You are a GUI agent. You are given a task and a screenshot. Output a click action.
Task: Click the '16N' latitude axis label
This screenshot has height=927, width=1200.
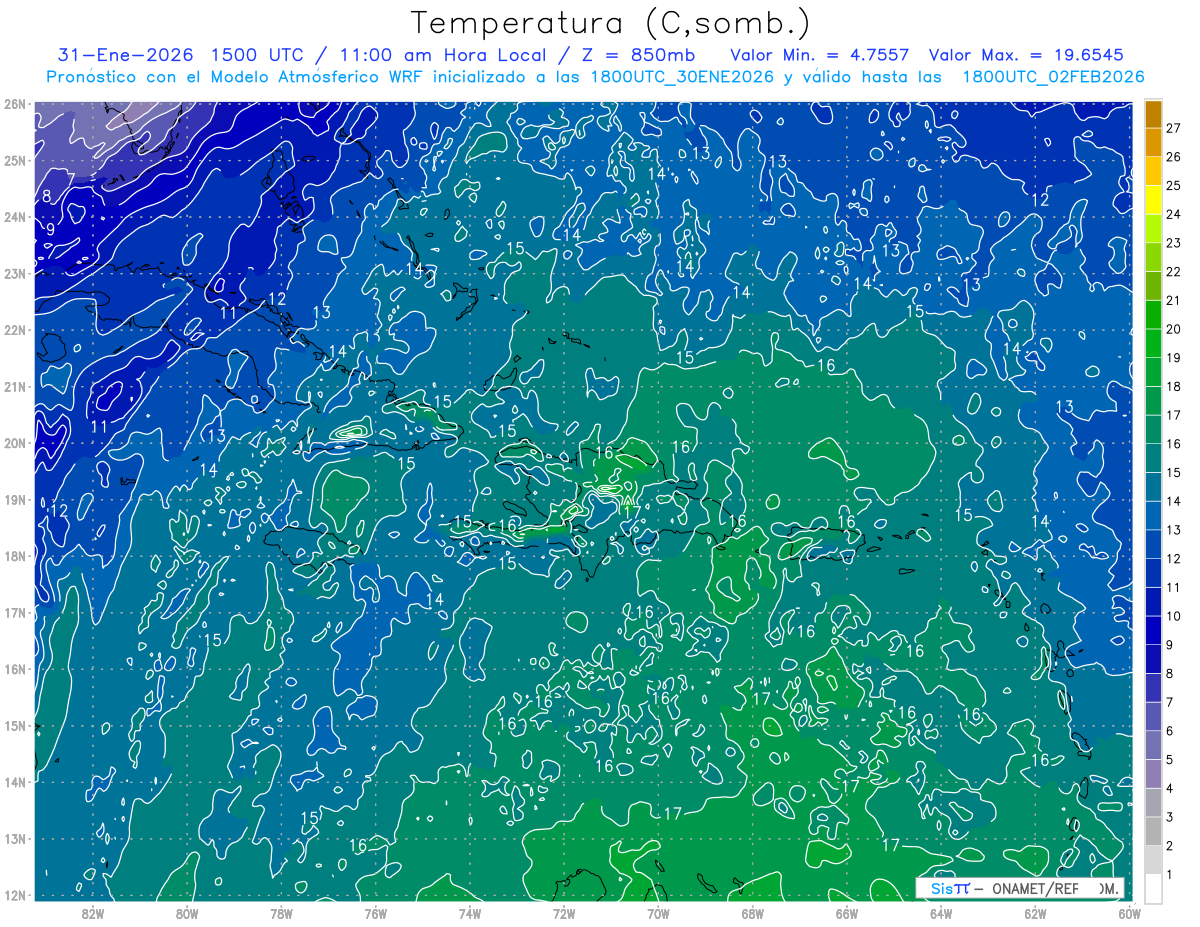(x=15, y=669)
